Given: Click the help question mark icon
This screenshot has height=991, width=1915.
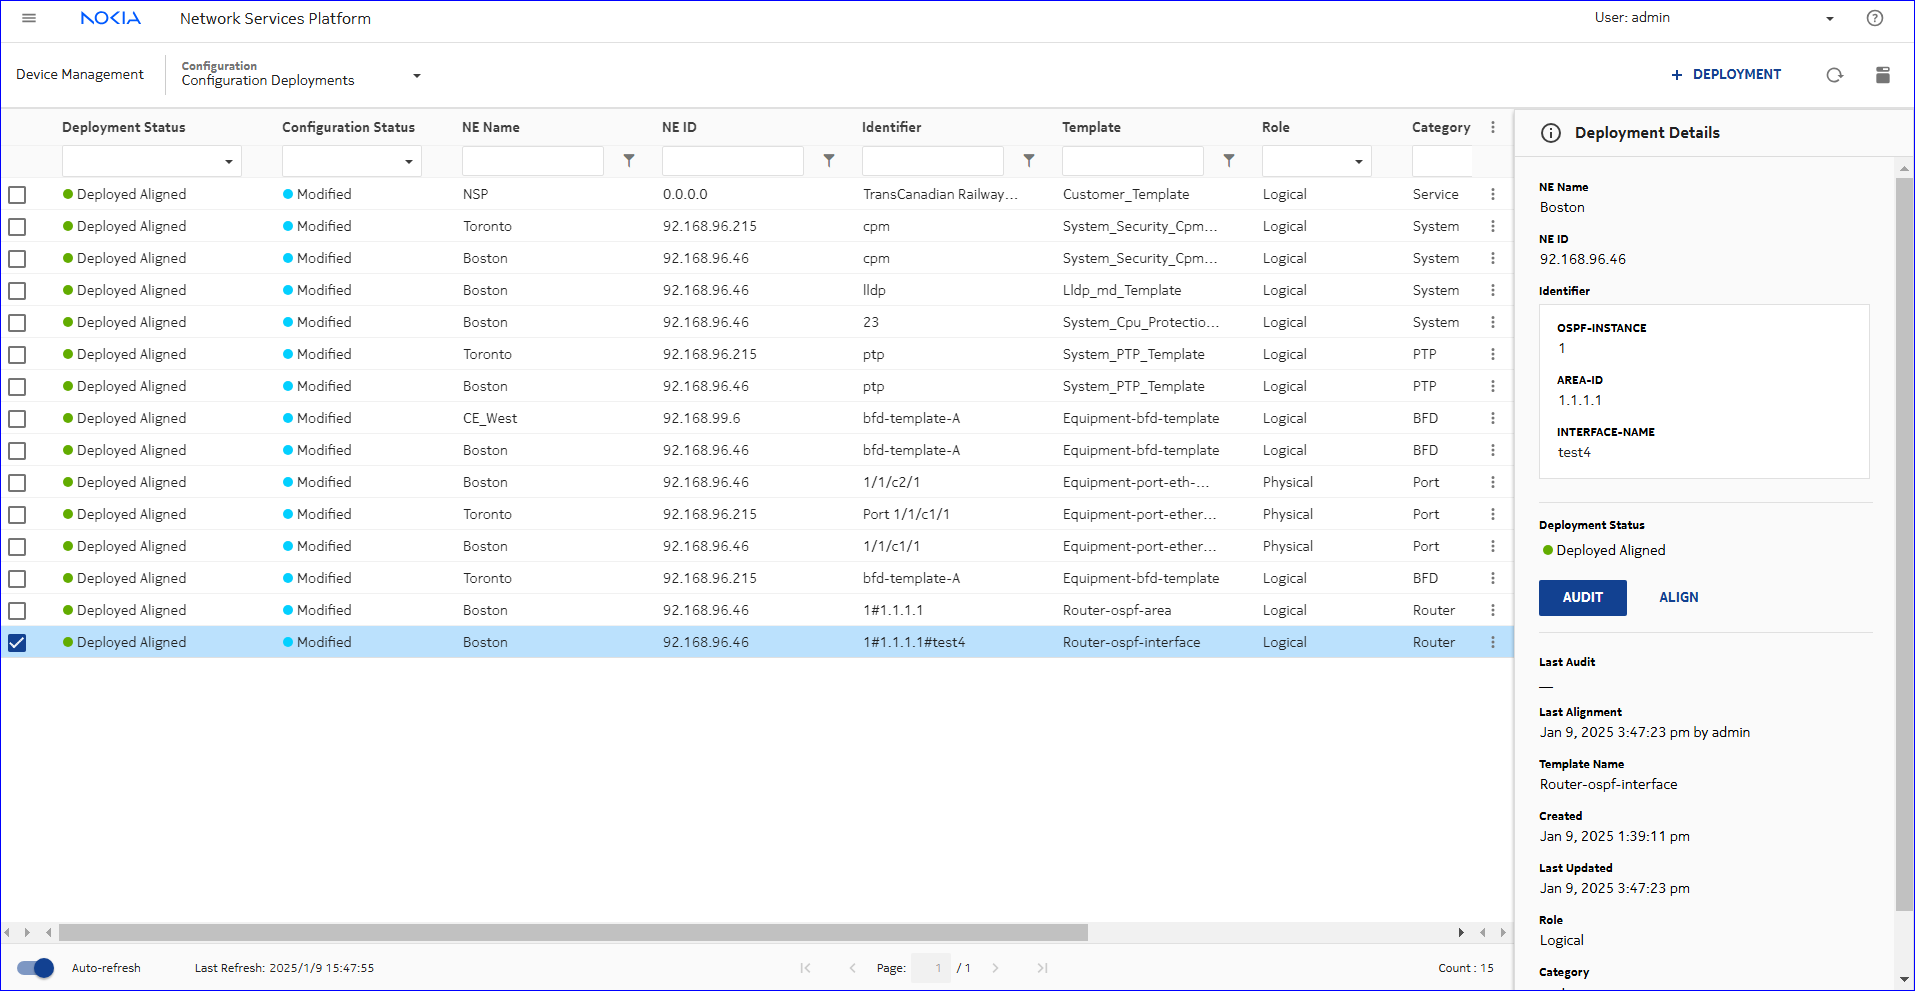Looking at the screenshot, I should [x=1874, y=18].
